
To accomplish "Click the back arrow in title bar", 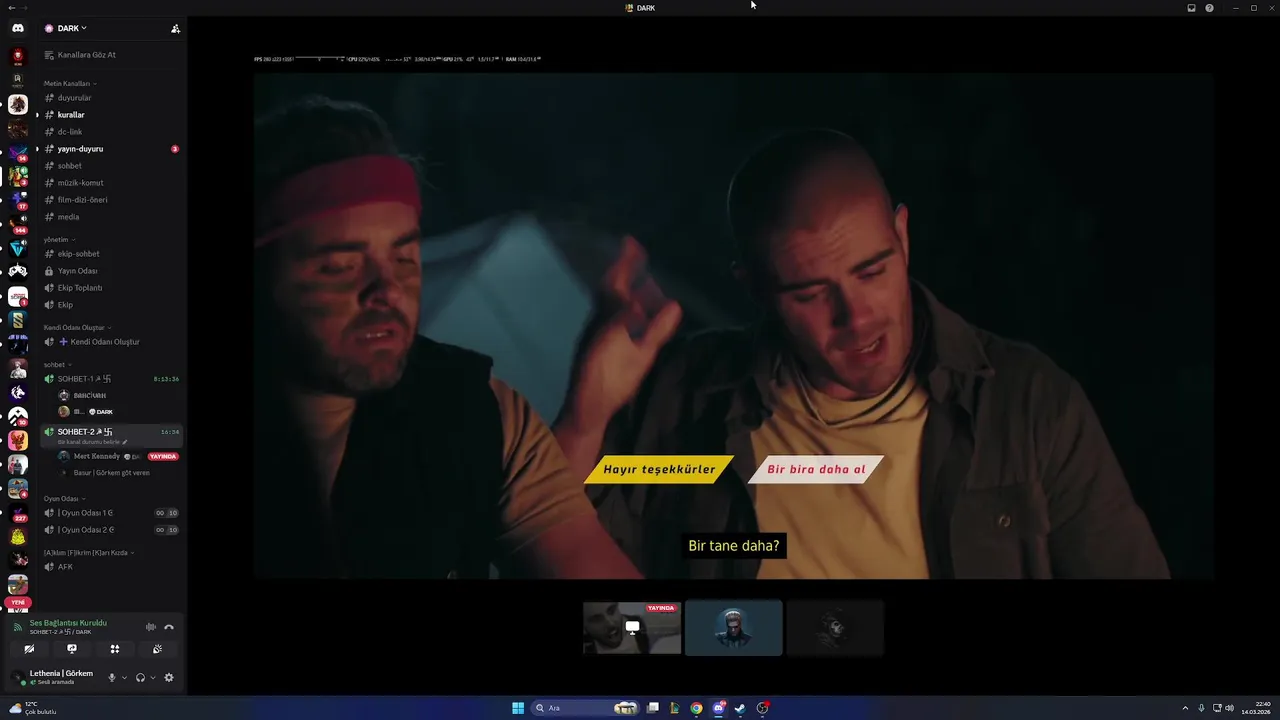I will coord(10,8).
